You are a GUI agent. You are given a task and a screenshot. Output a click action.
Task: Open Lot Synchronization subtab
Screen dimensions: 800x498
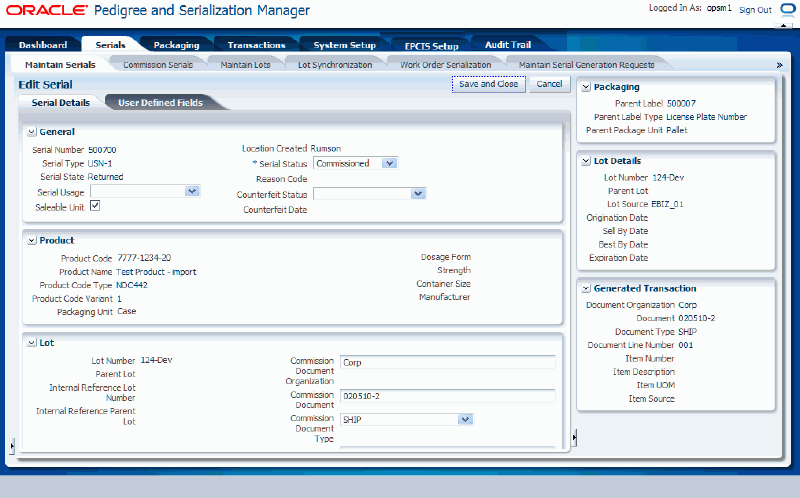335,65
